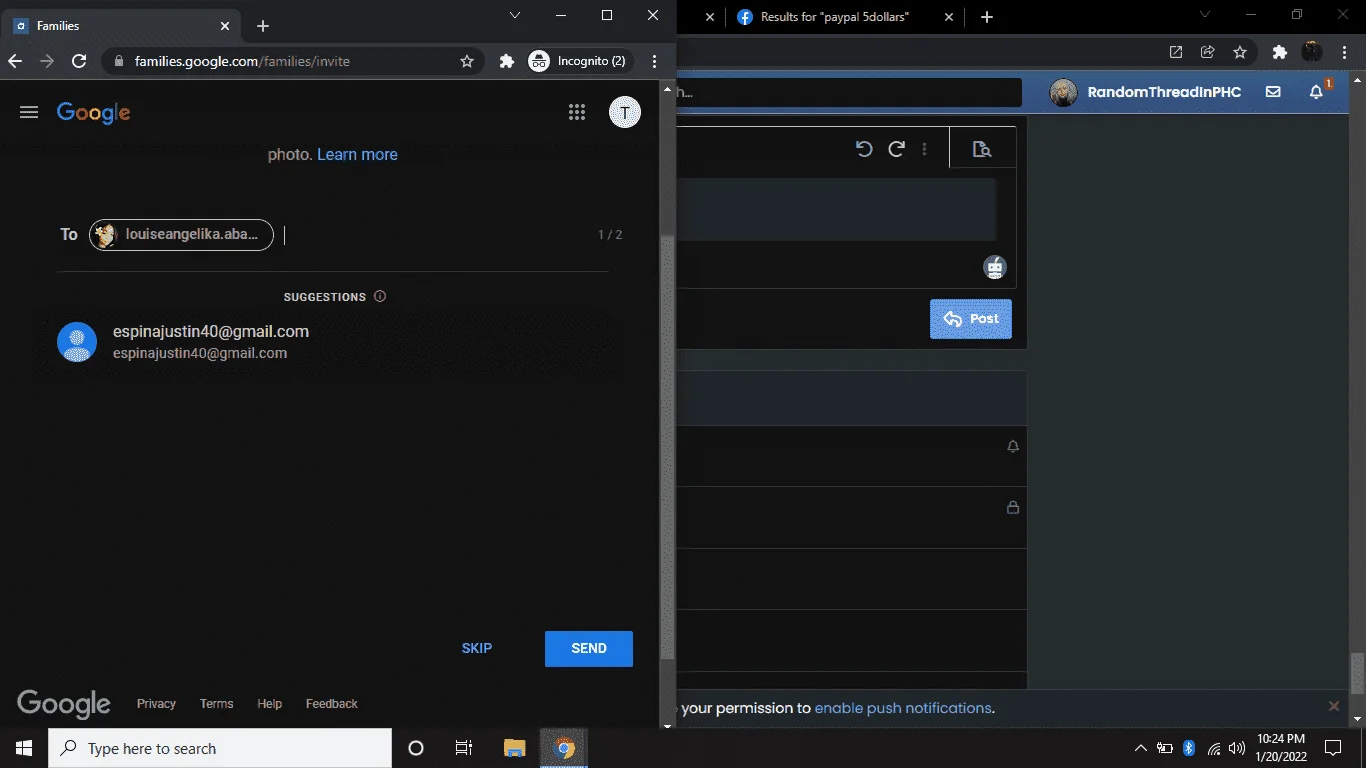Toggle preview in forum reply editor

[982, 149]
